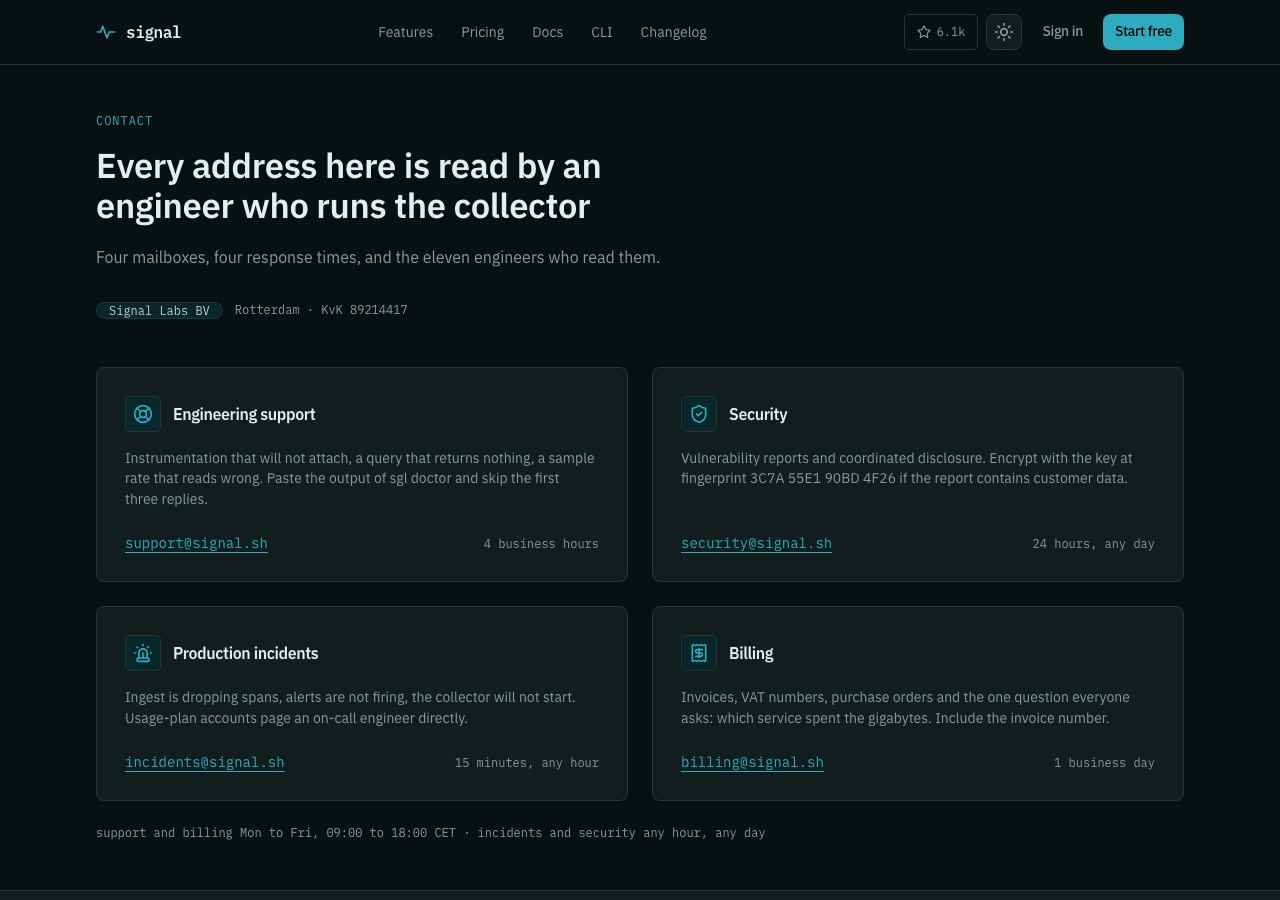
Task: Click the '24 hours, any day' response time
Action: coord(1093,544)
